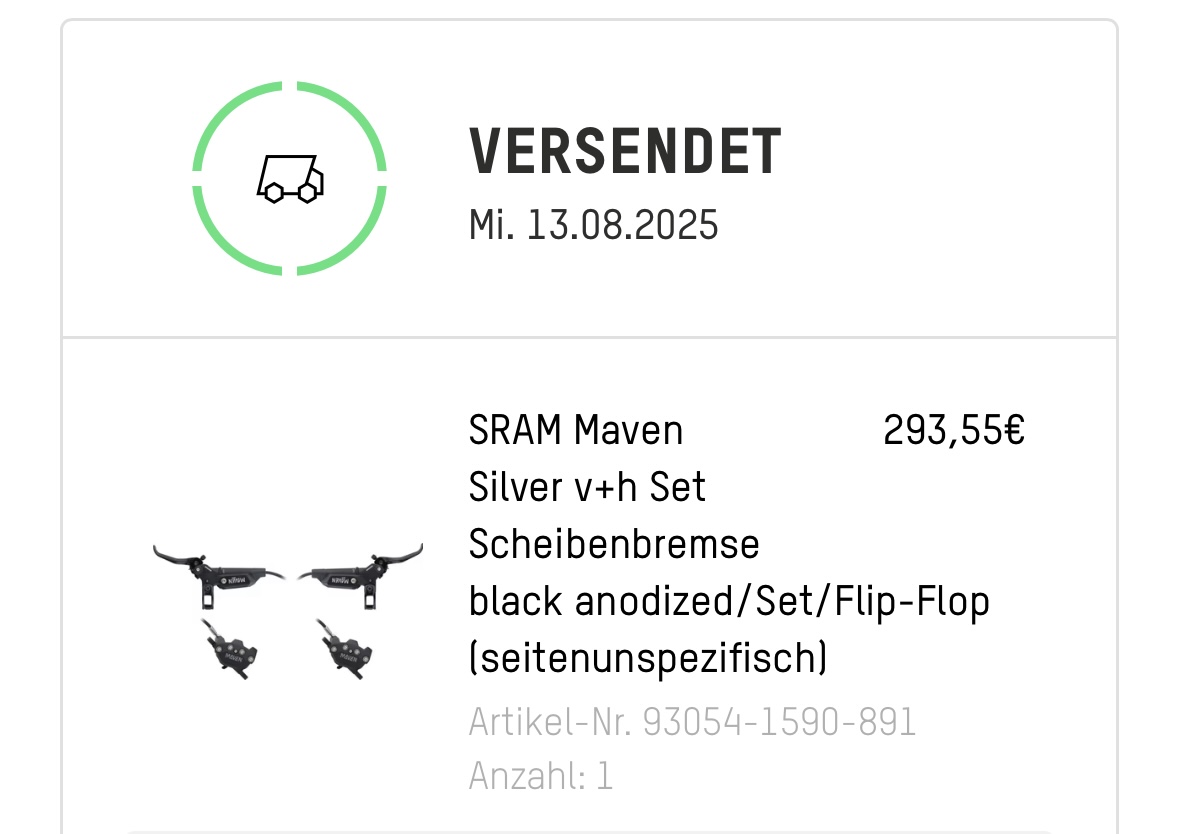
Task: Click the delivery truck shipping icon
Action: [x=291, y=180]
